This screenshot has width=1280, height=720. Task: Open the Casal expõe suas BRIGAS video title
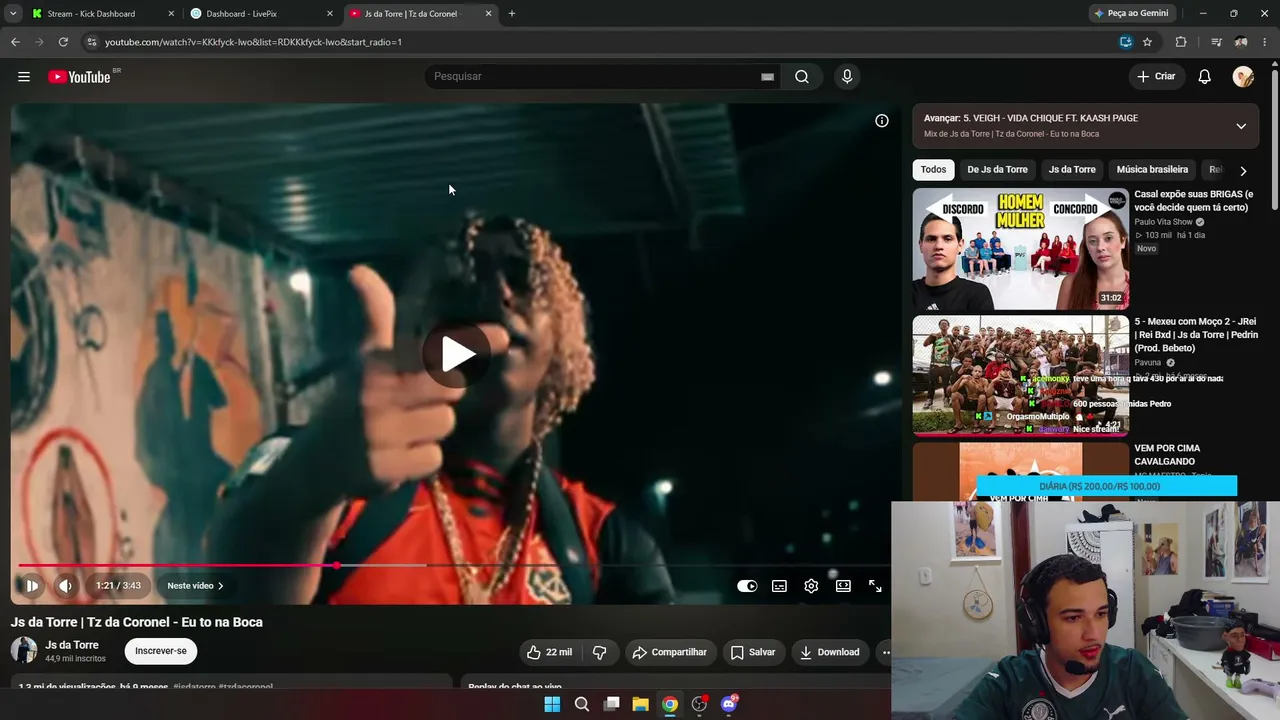(x=1194, y=201)
